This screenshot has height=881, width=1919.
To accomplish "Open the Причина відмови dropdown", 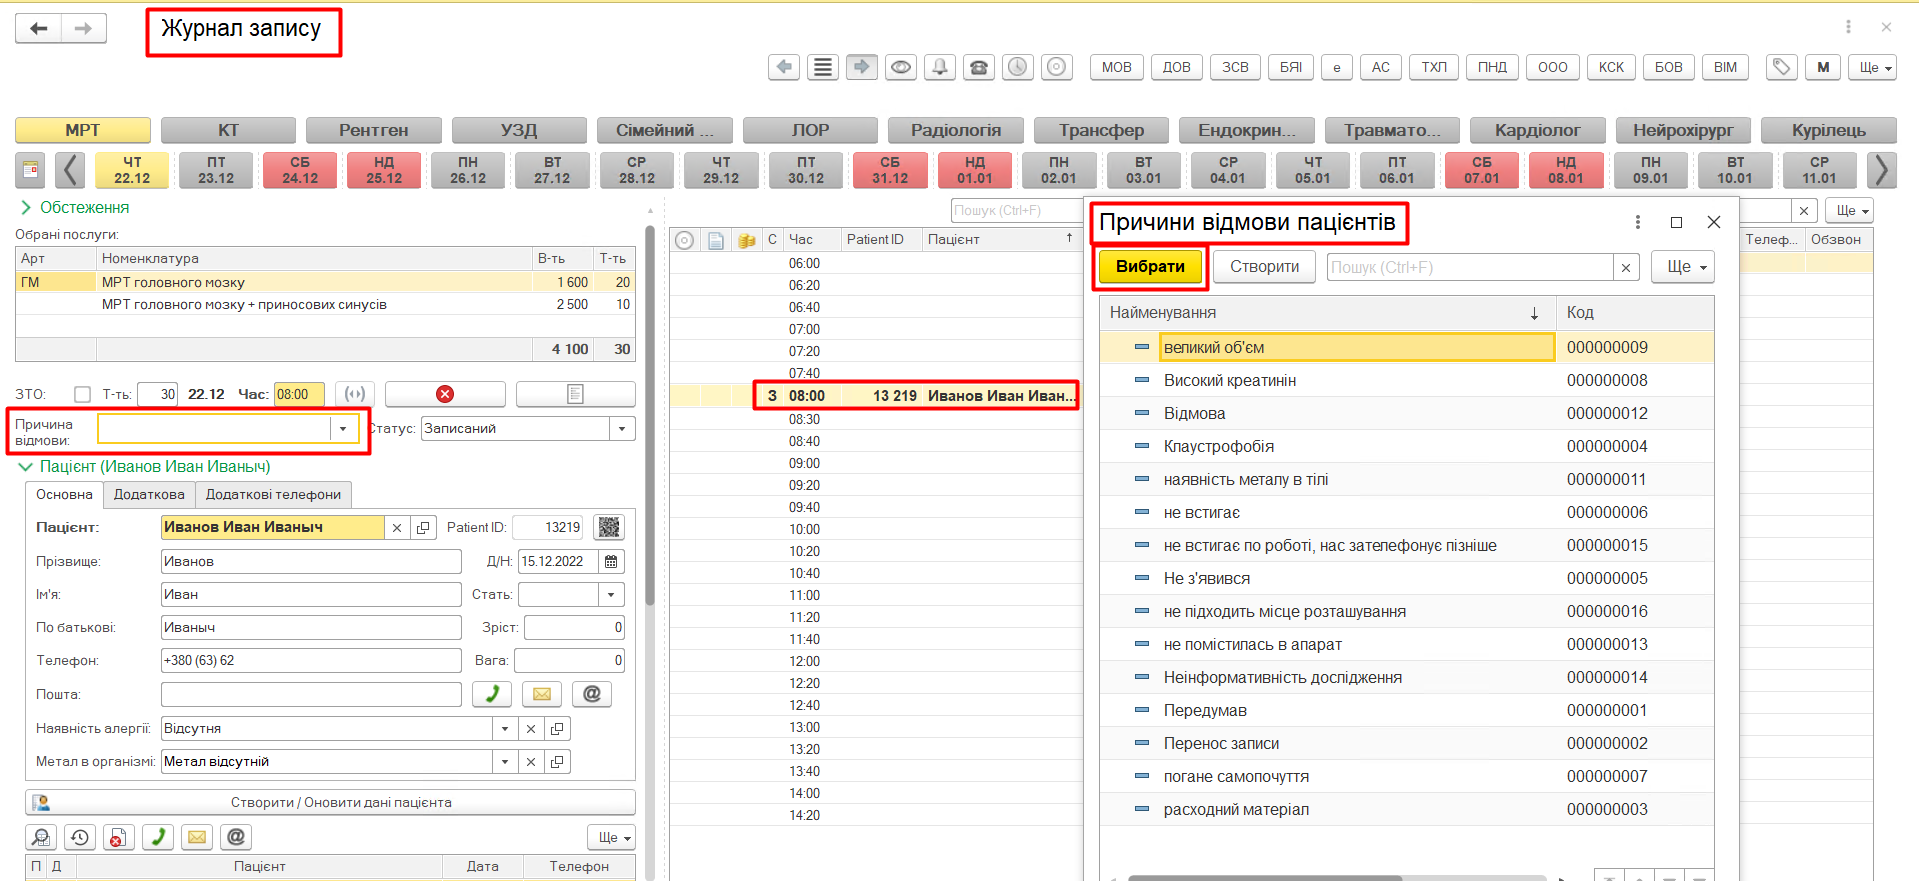I will tap(343, 429).
